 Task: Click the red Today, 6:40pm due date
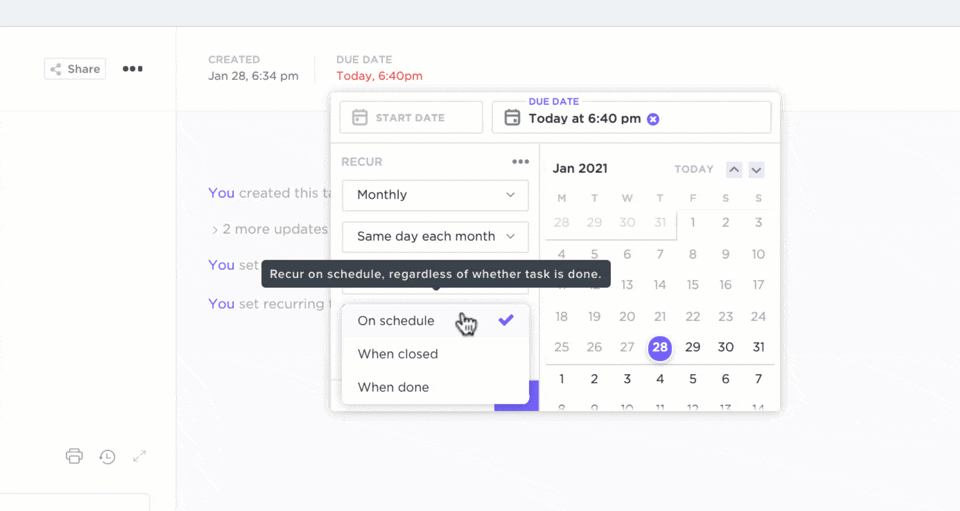coord(379,76)
